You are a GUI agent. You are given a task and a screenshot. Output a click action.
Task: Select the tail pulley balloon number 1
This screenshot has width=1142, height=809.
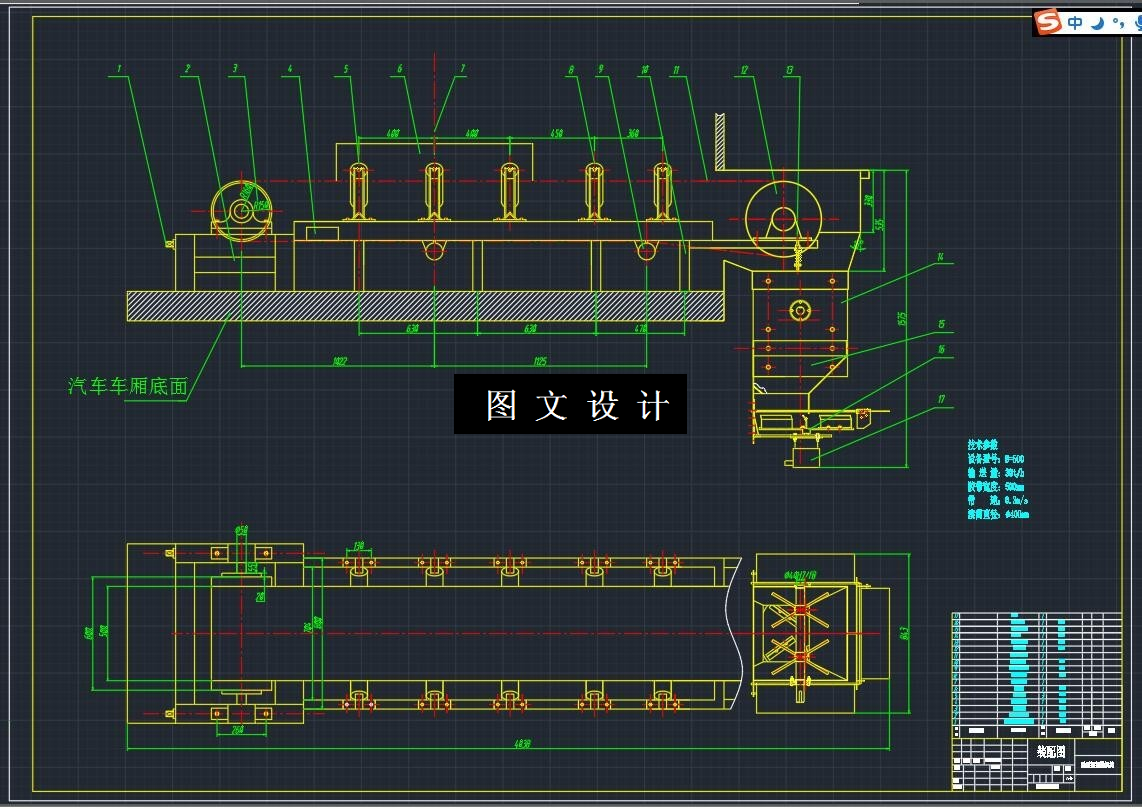pyautogui.click(x=118, y=69)
